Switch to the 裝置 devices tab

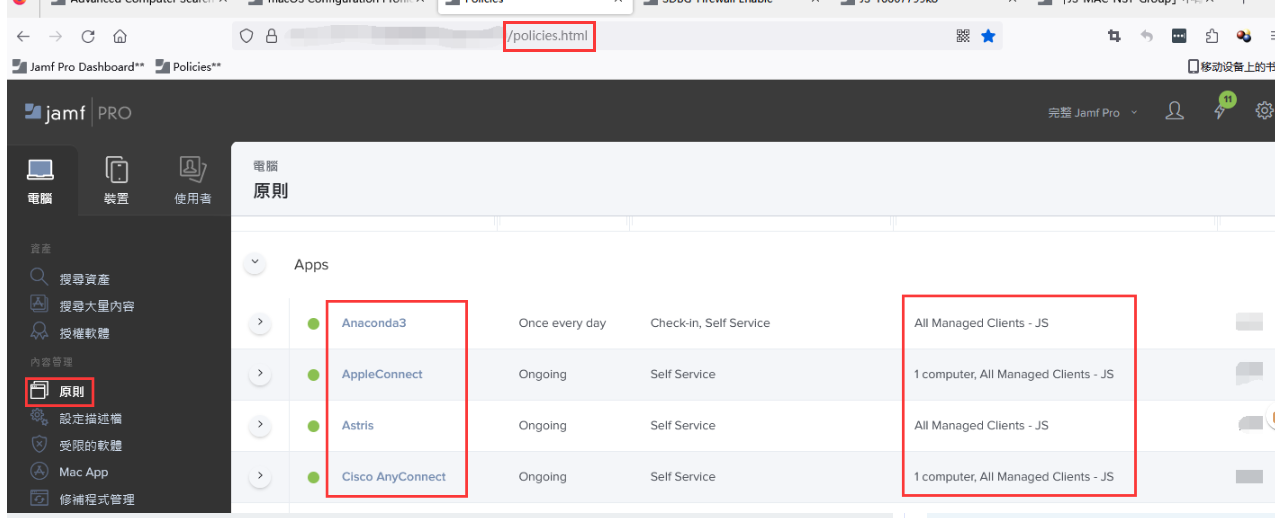click(116, 181)
